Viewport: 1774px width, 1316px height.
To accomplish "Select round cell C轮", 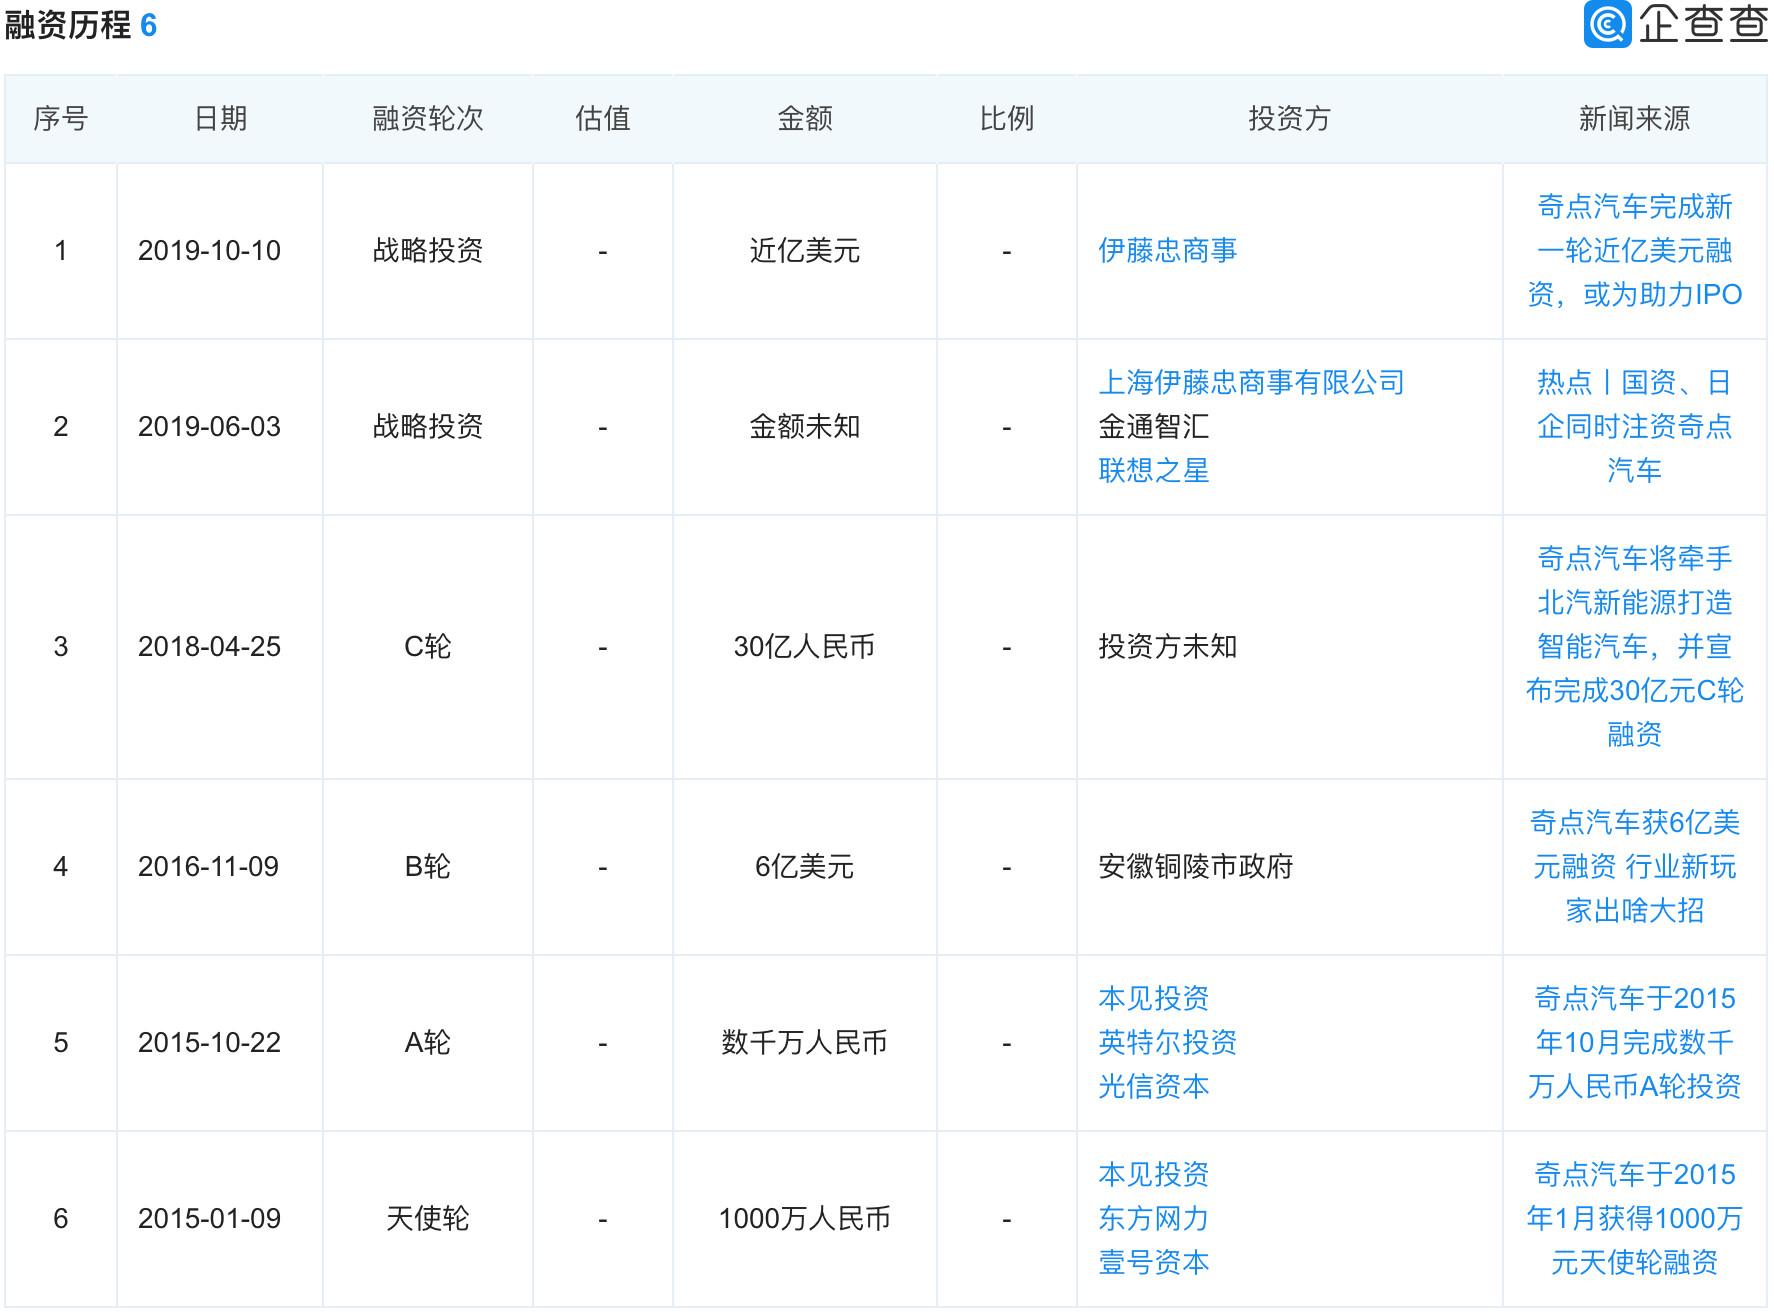I will coord(427,646).
